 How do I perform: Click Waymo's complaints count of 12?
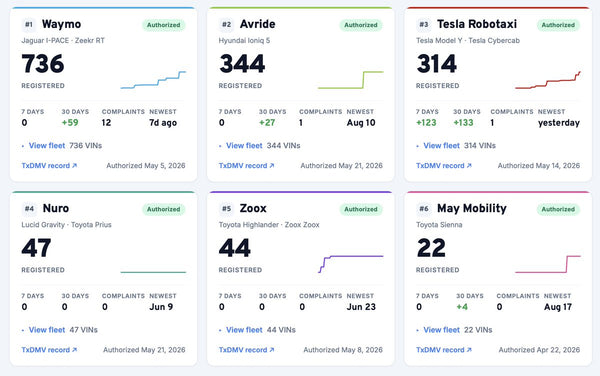tap(106, 123)
